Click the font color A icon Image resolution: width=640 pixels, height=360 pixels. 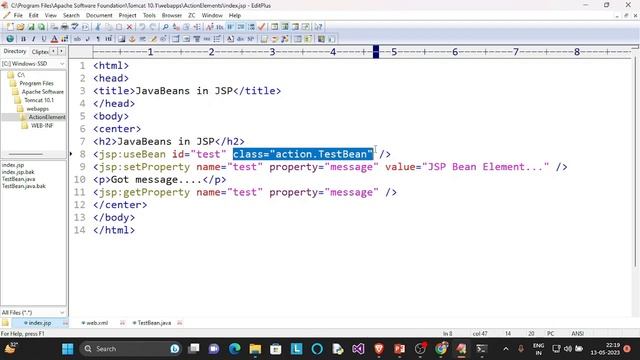point(54,39)
